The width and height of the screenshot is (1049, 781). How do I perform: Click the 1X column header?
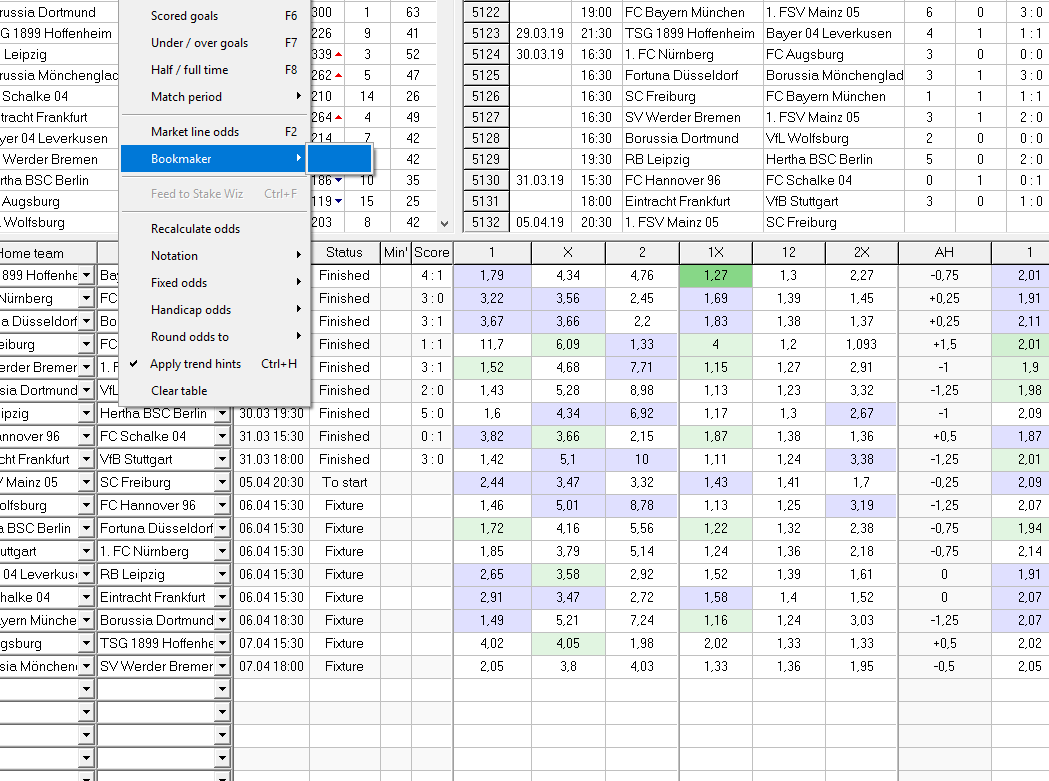click(715, 252)
